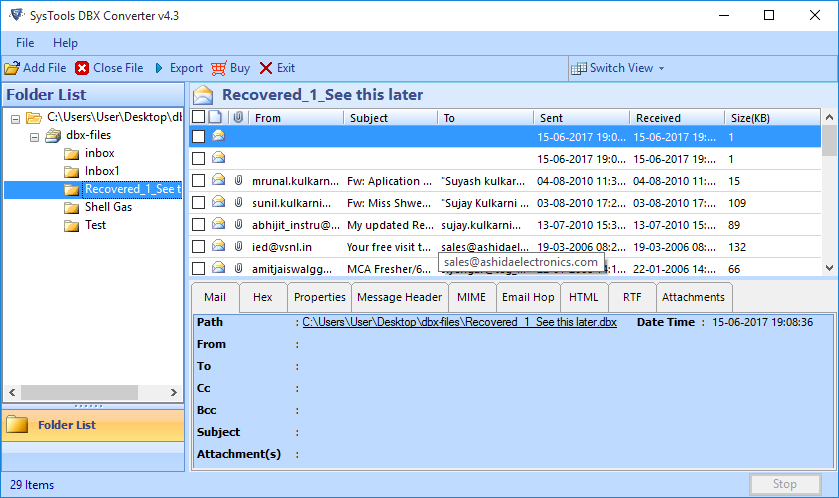Click the open envelope icon beside Recovered_1 heading
Image resolution: width=839 pixels, height=498 pixels.
(x=203, y=95)
